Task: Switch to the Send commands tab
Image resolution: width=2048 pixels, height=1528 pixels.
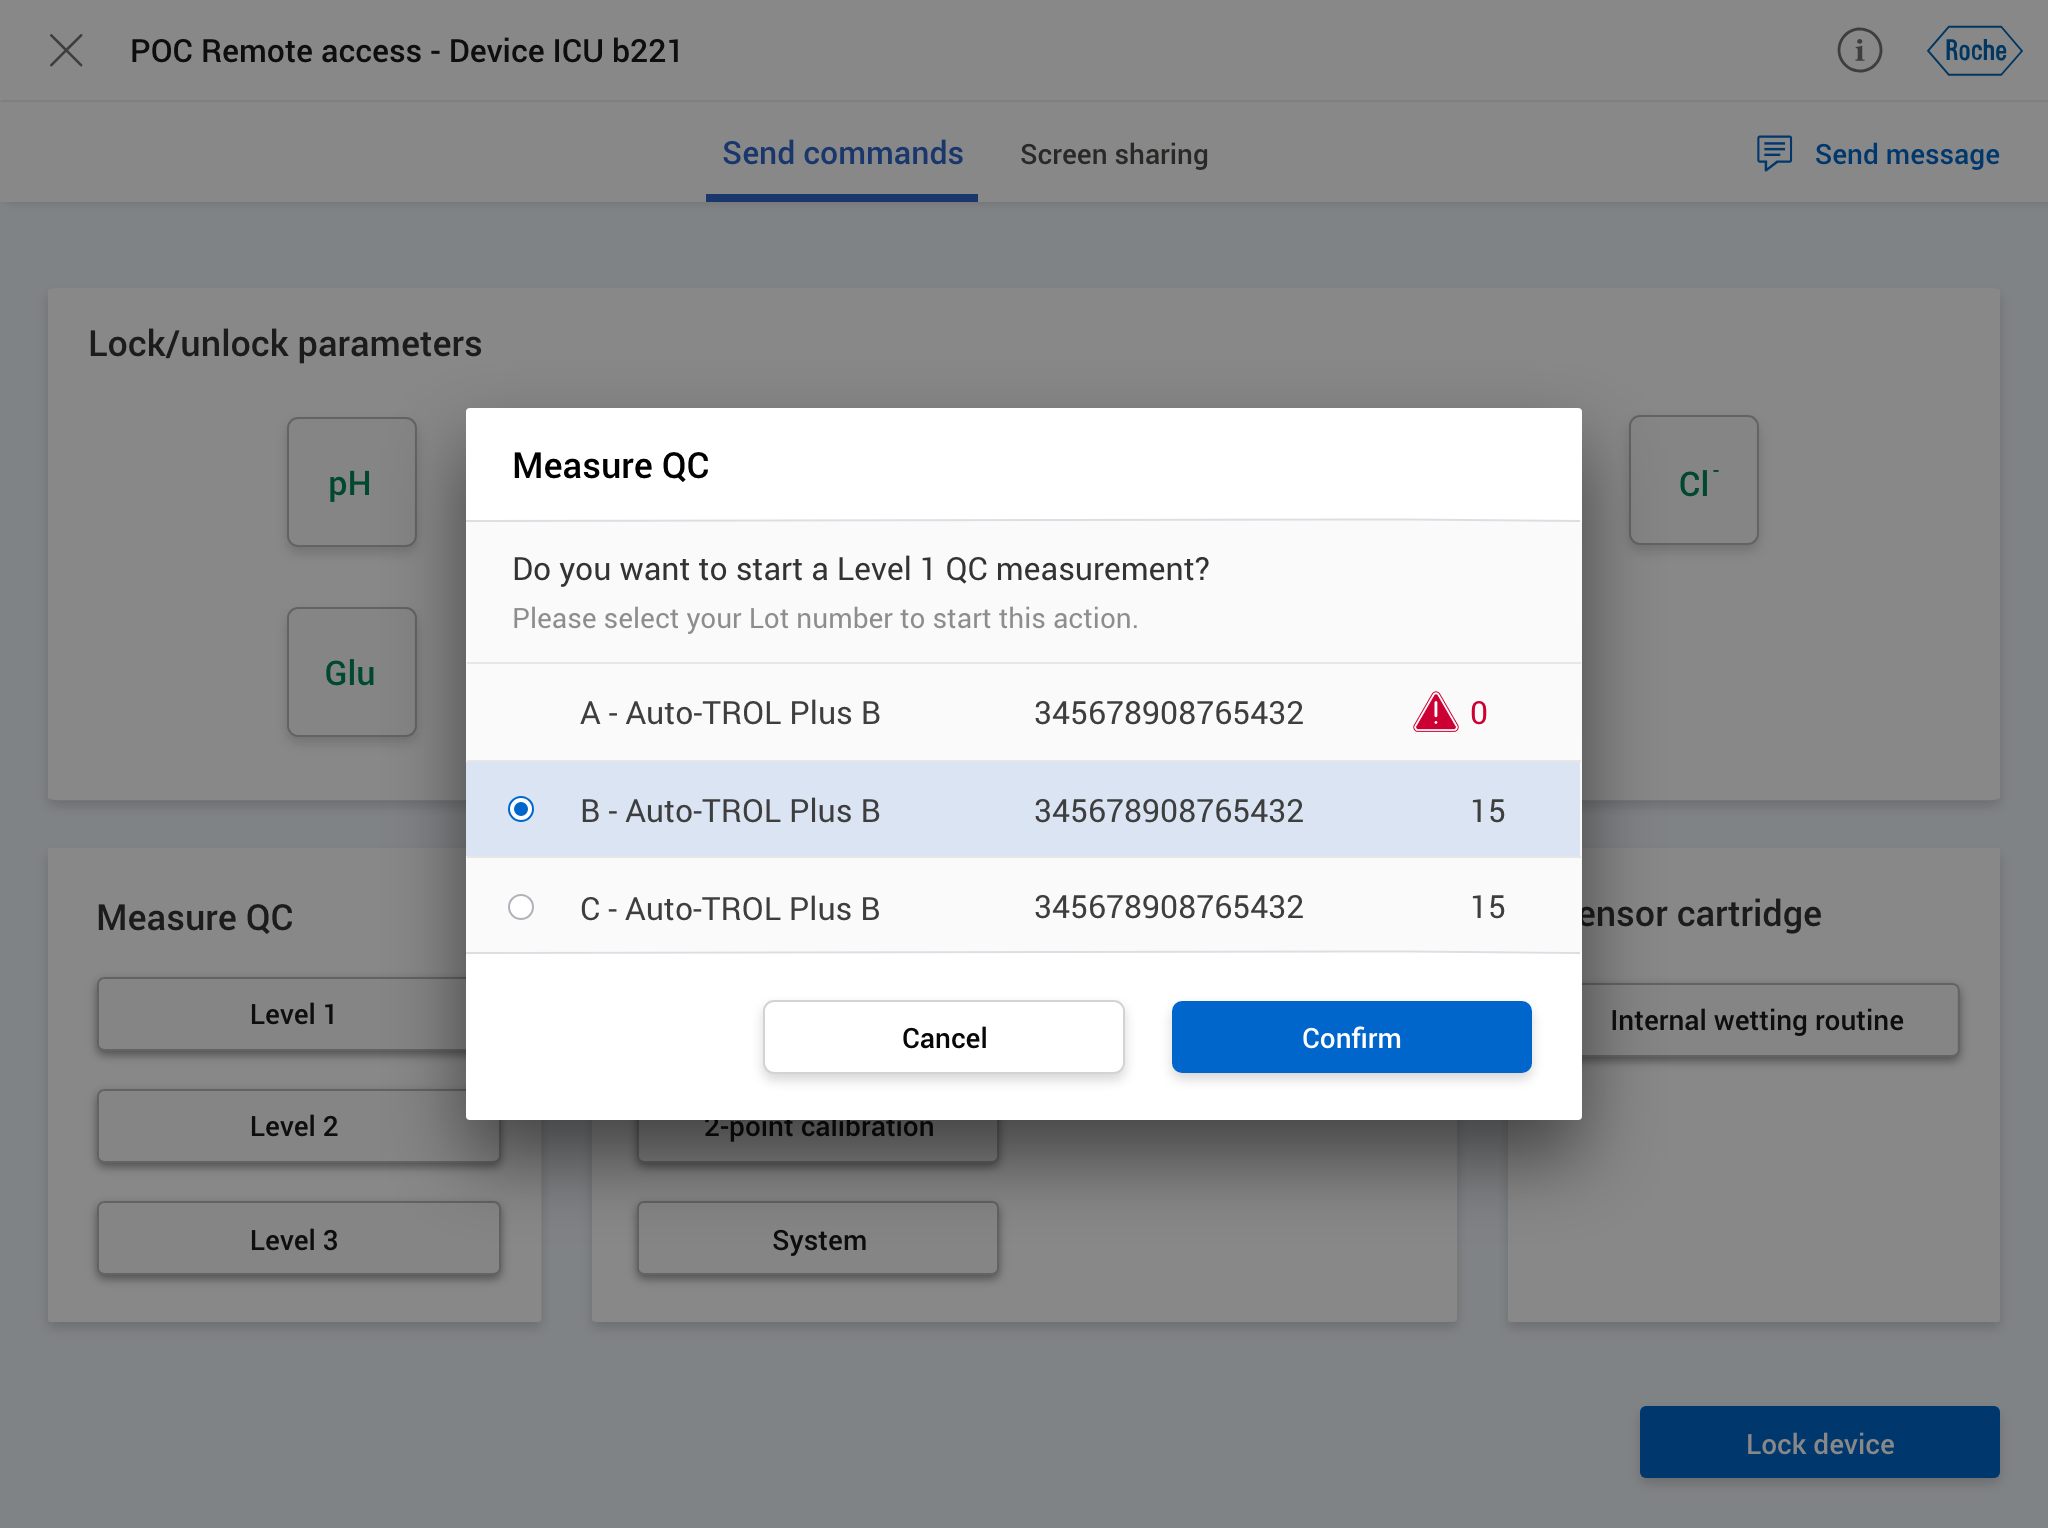Action: 842,154
